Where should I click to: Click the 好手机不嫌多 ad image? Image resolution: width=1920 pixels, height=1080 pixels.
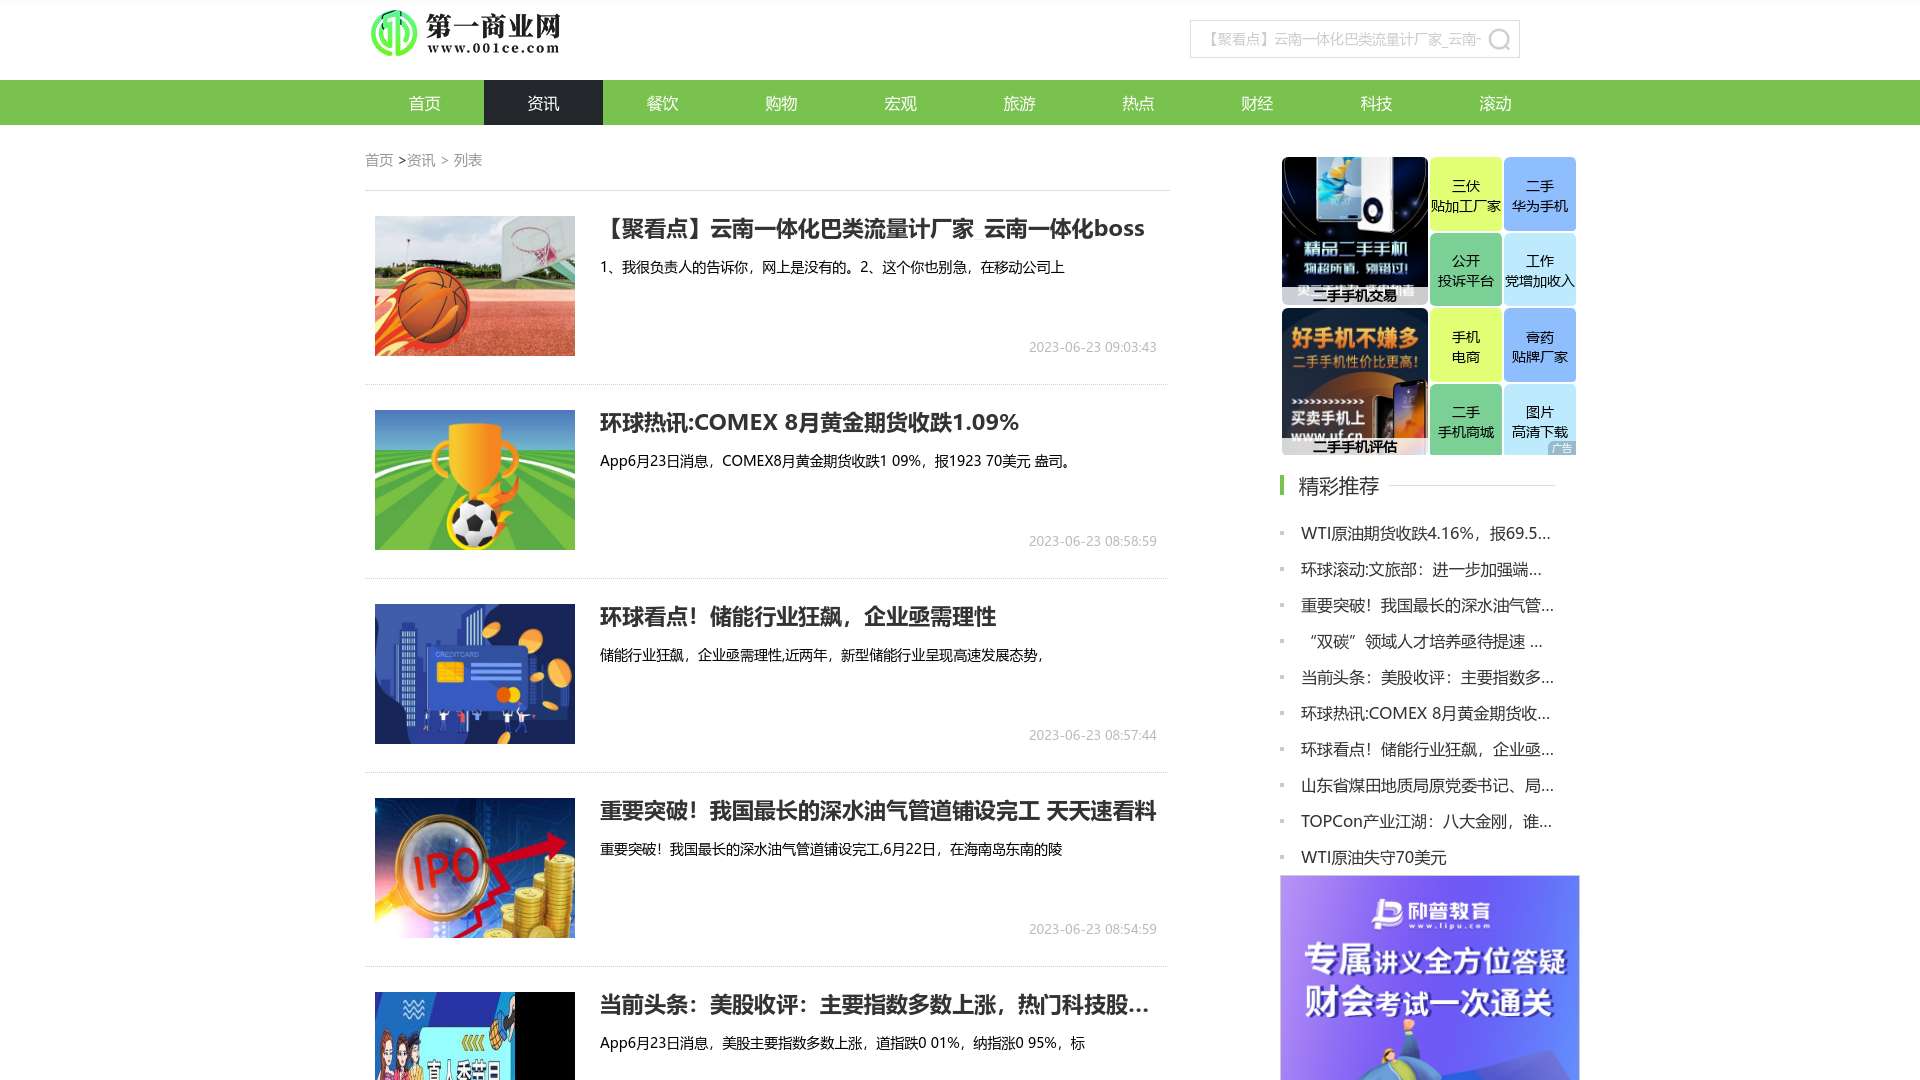pos(1355,381)
